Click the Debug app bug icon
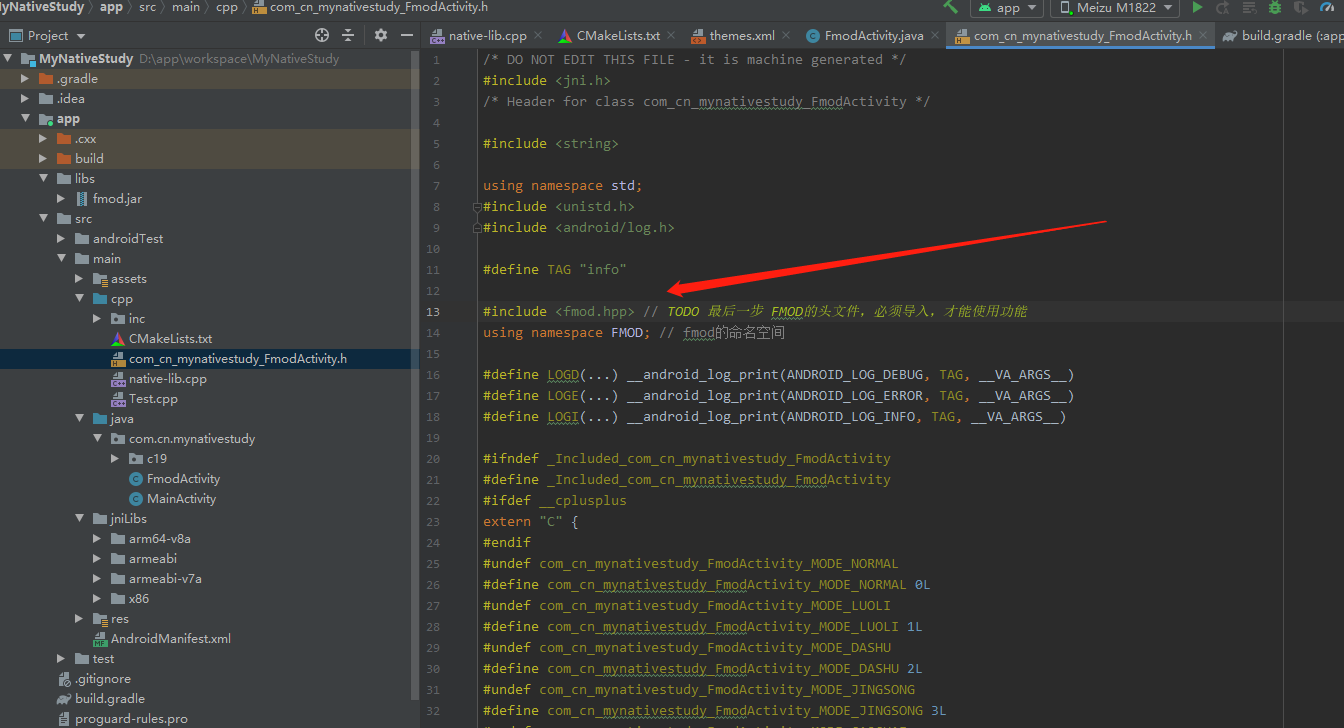1344x728 pixels. pyautogui.click(x=1275, y=7)
